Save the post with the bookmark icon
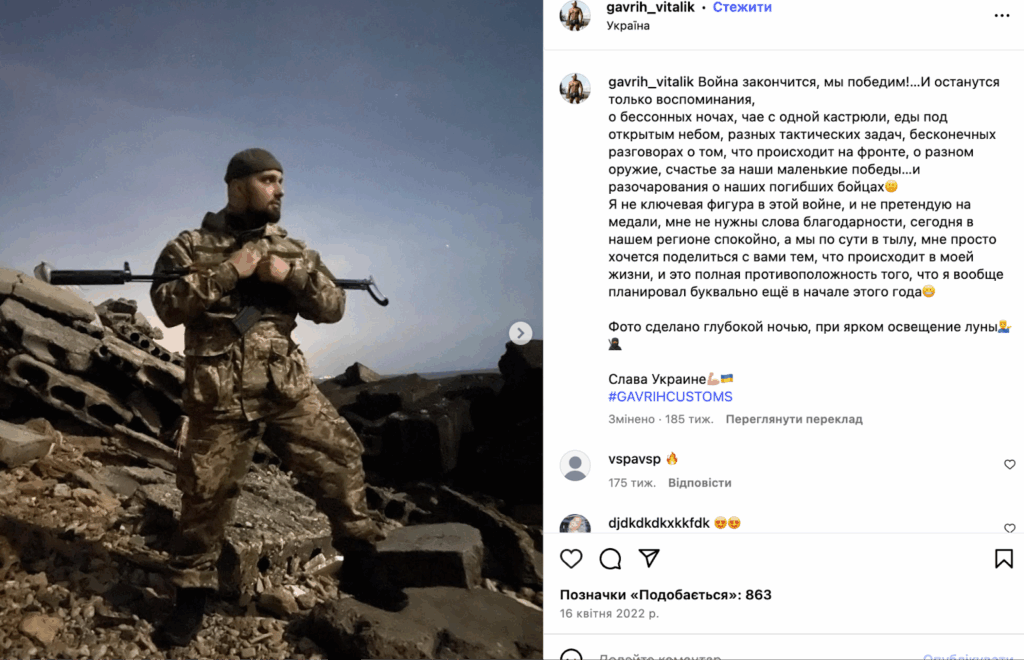 (x=1003, y=559)
